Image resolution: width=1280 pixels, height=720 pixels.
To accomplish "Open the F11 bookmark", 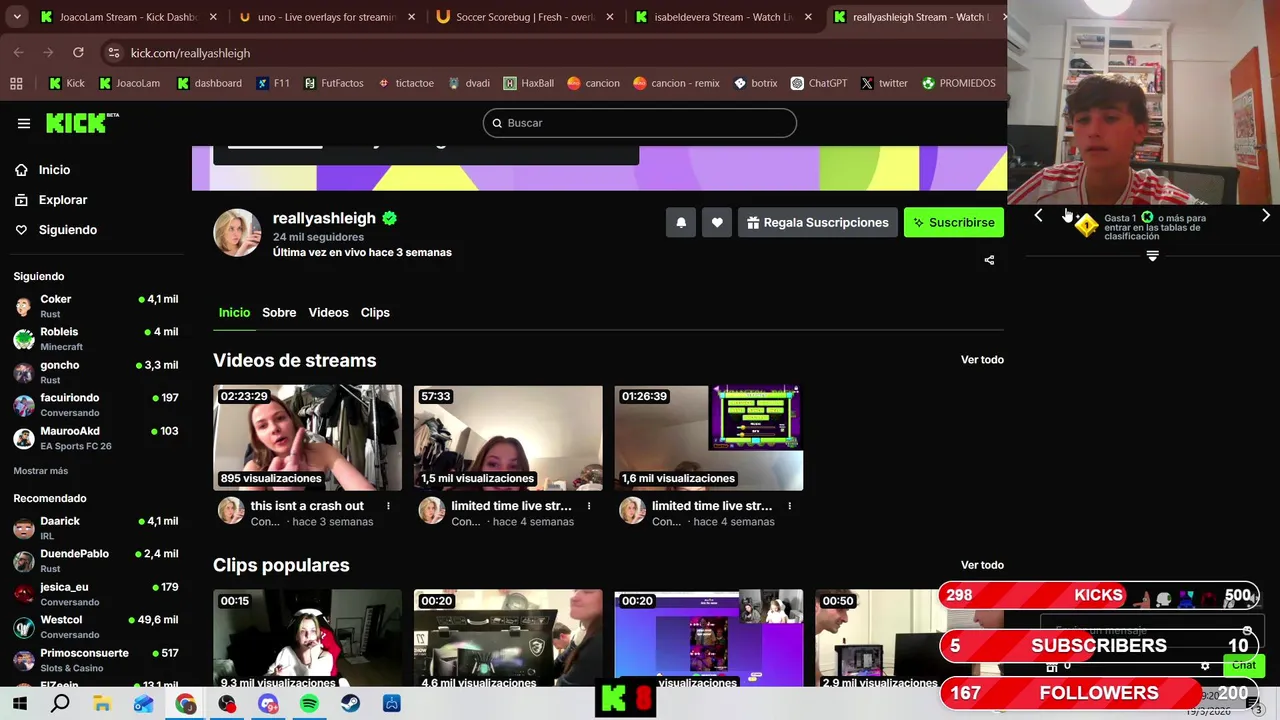I will (273, 83).
